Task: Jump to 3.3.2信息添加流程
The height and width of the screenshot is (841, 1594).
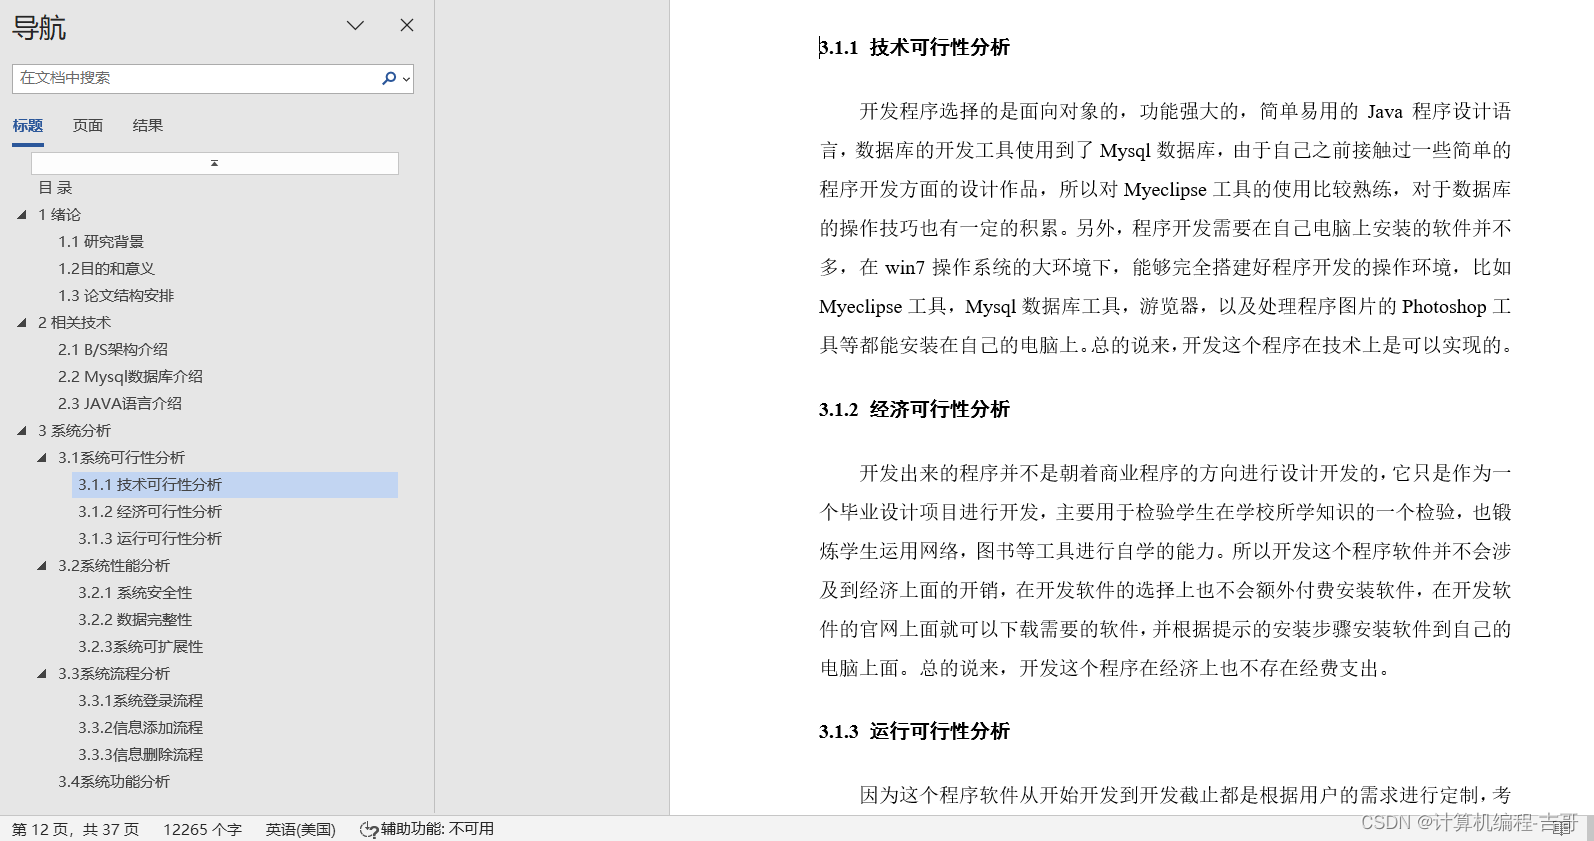Action: pyautogui.click(x=141, y=728)
